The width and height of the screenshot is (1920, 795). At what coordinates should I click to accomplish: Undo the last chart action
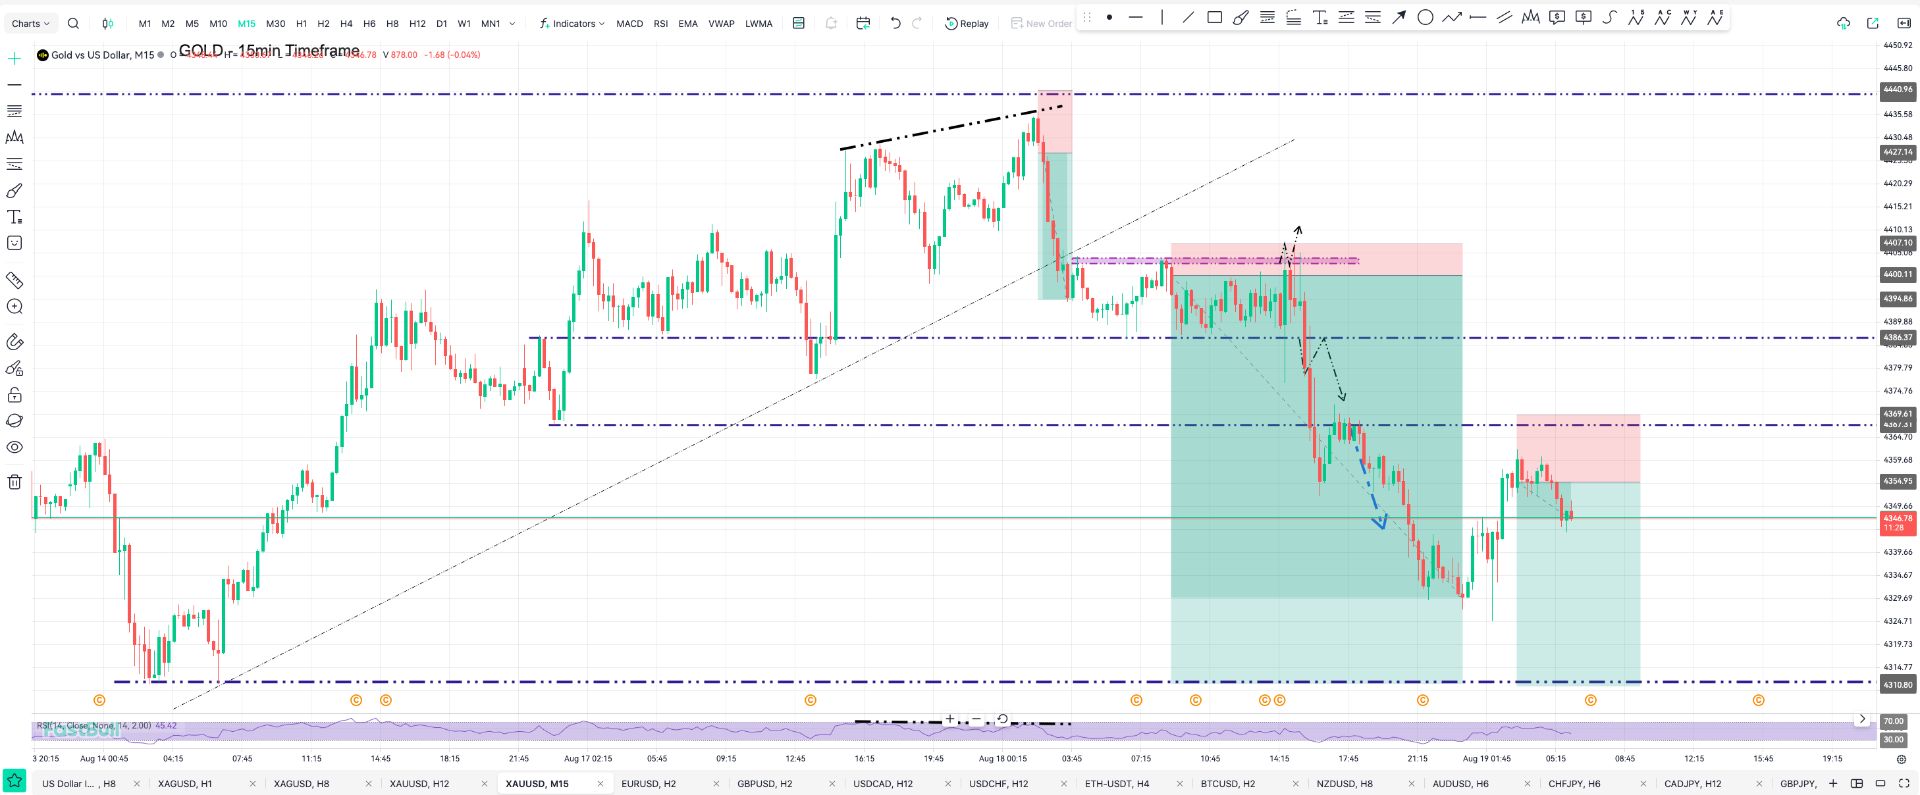(x=895, y=23)
